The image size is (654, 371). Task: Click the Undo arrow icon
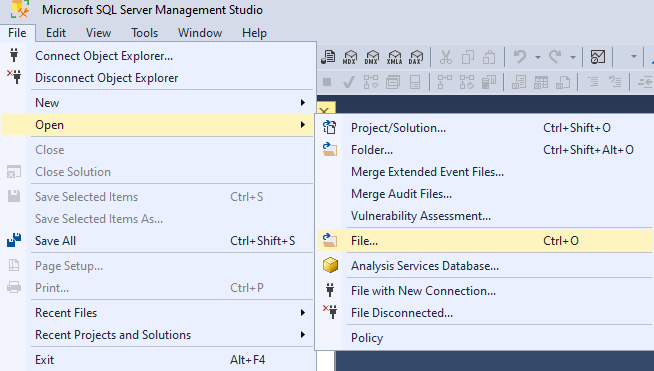click(x=520, y=57)
